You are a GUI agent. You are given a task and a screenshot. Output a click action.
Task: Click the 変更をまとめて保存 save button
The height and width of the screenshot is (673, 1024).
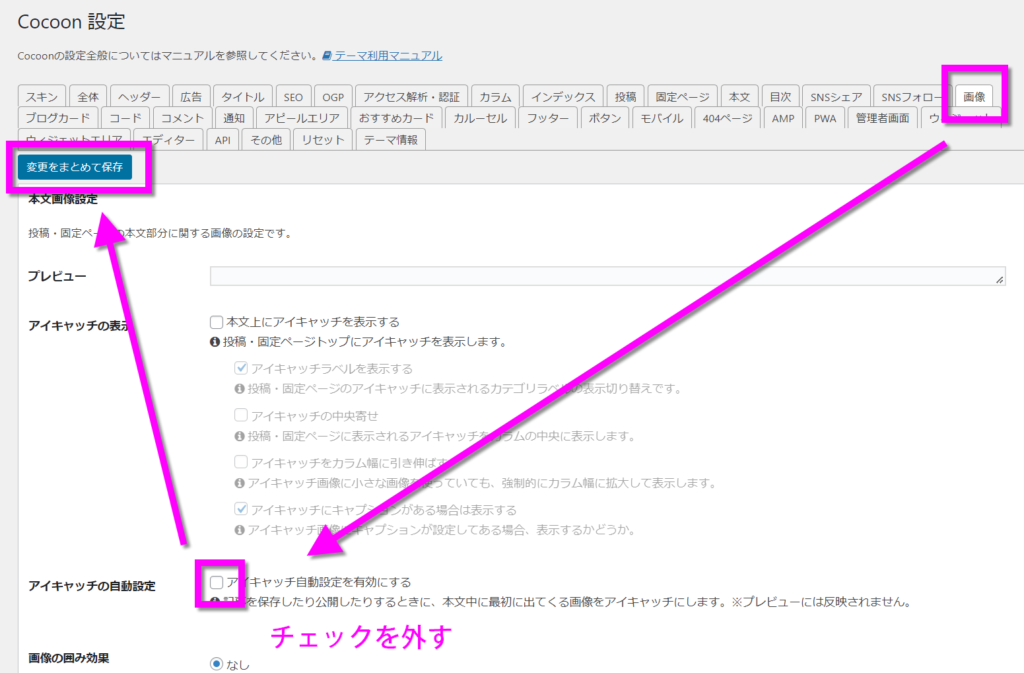[x=74, y=167]
